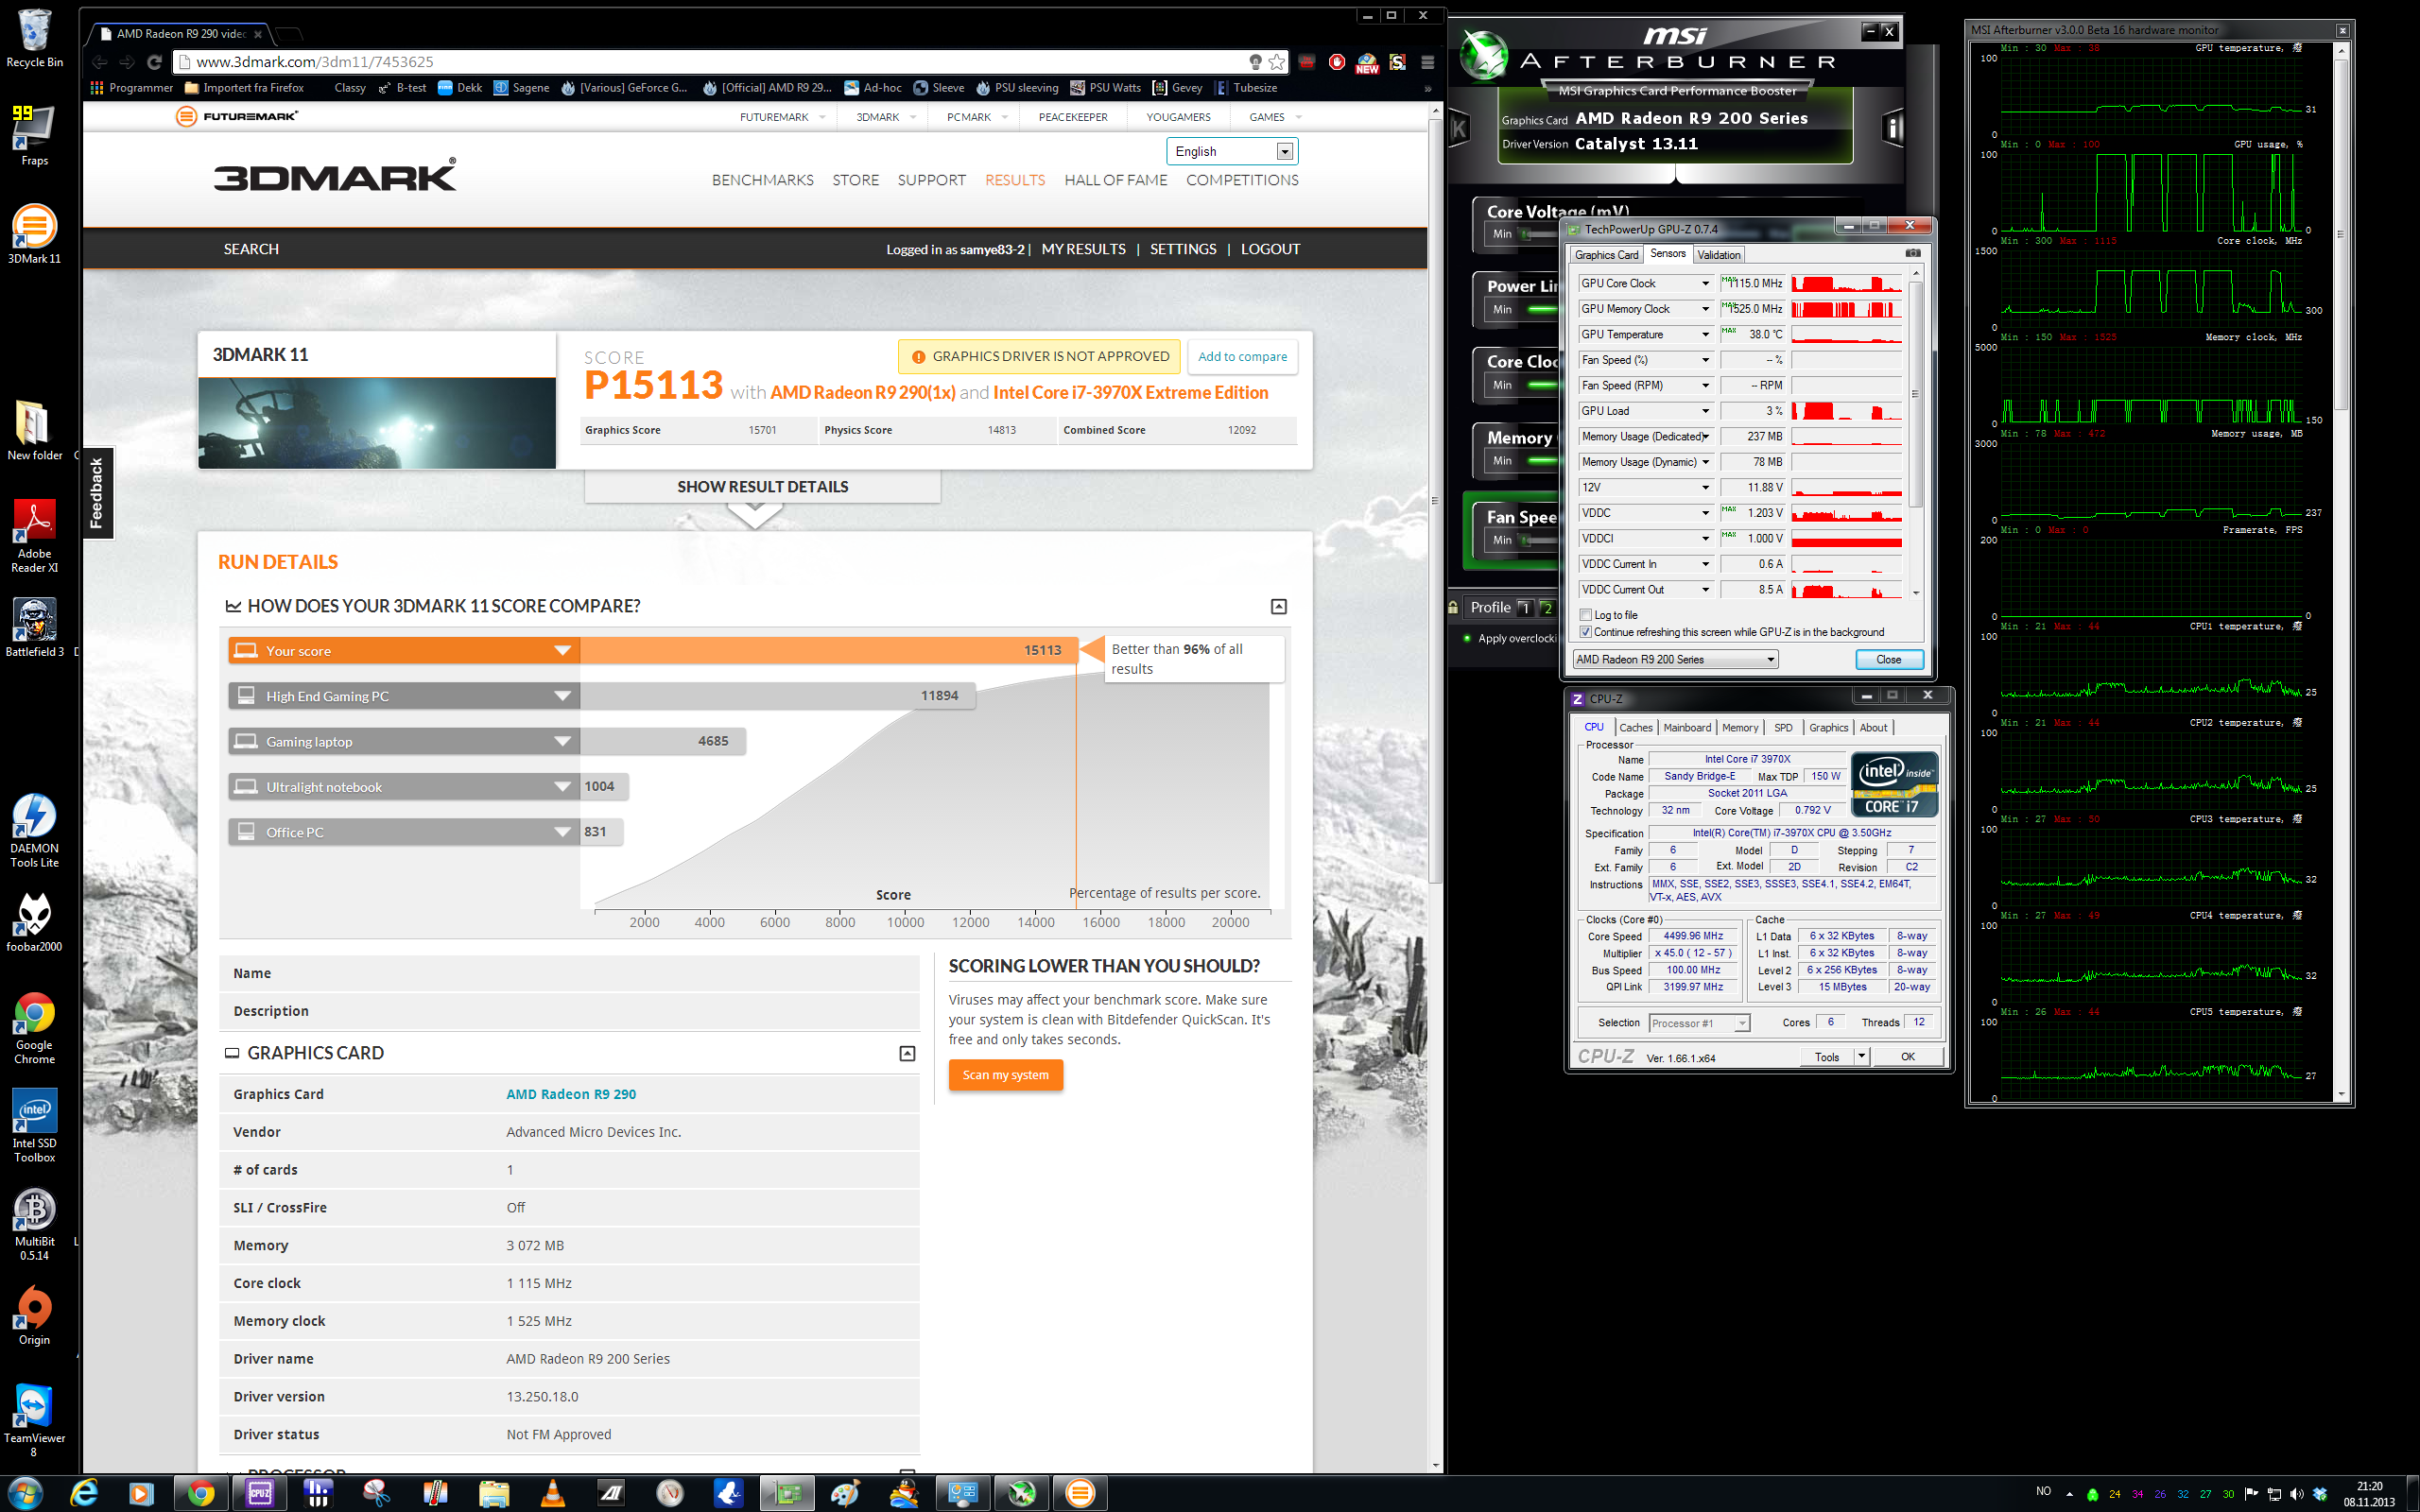Open the Adobe Reader XI desktop icon
Viewport: 2420px width, 1512px height.
coord(34,536)
